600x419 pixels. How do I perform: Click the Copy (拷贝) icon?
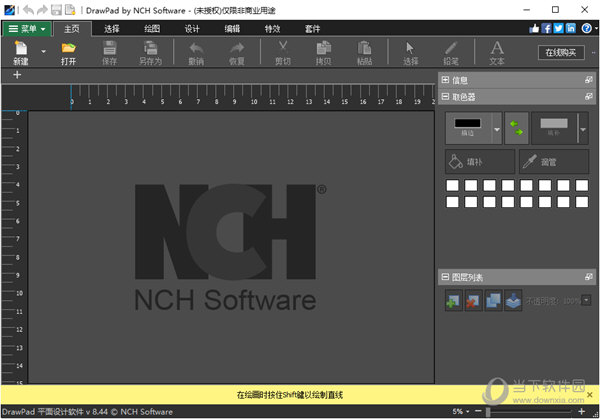[324, 48]
